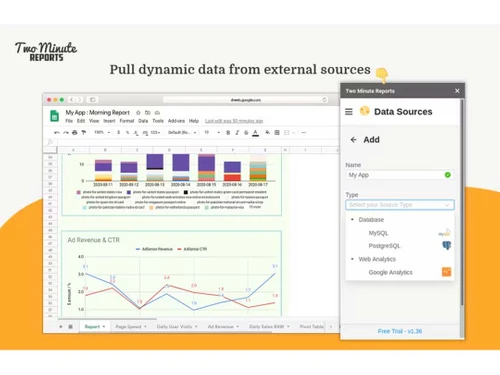Image resolution: width=500 pixels, height=375 pixels.
Task: Open the toolbar's three-dot more options
Action: tap(303, 133)
